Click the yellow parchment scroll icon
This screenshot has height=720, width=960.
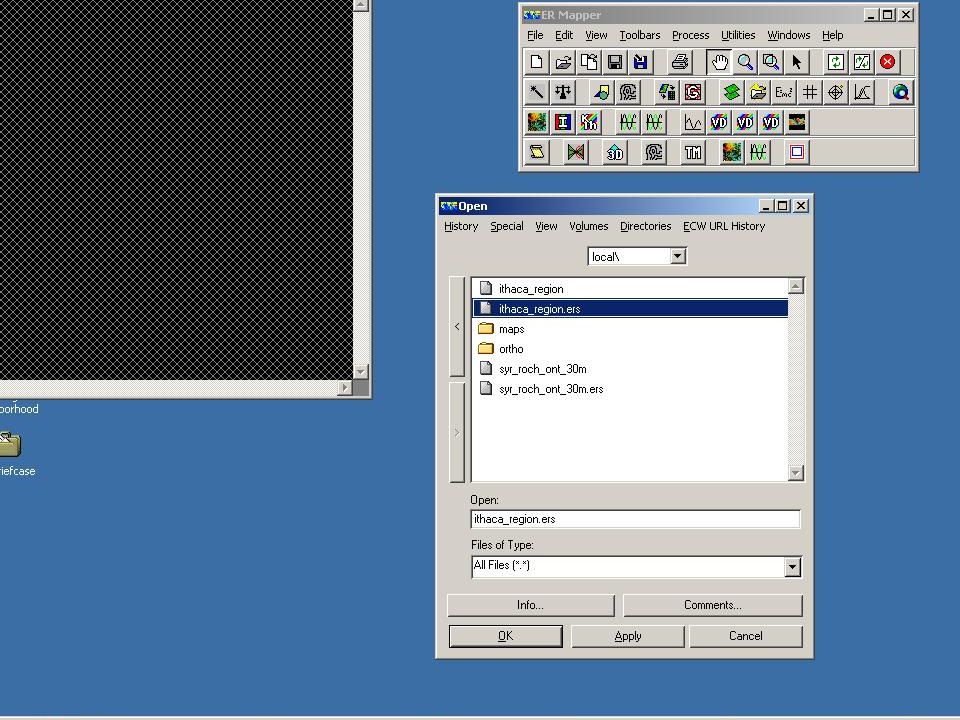pos(536,152)
